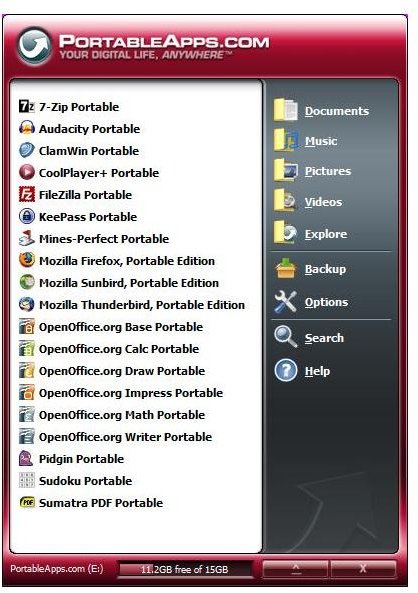Image resolution: width=418 pixels, height=593 pixels.
Task: Open KeePass Portable lock icon
Action: (x=27, y=217)
